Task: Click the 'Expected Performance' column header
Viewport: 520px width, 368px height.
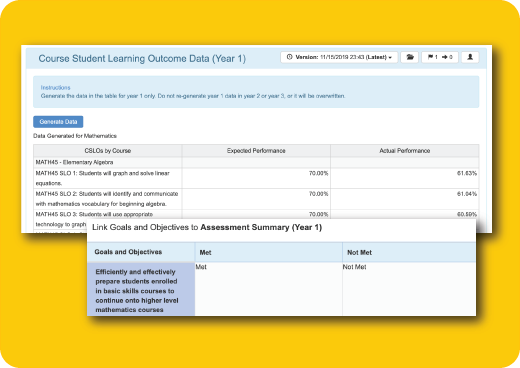Action: tap(256, 151)
